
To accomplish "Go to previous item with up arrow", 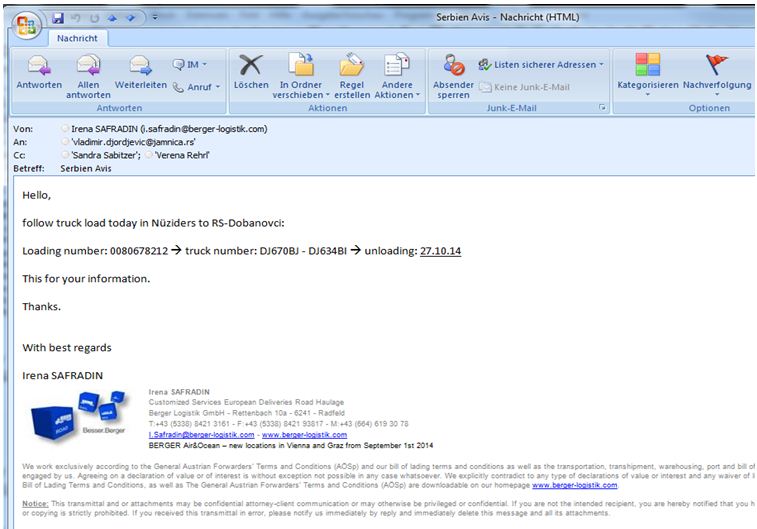I will pyautogui.click(x=112, y=18).
